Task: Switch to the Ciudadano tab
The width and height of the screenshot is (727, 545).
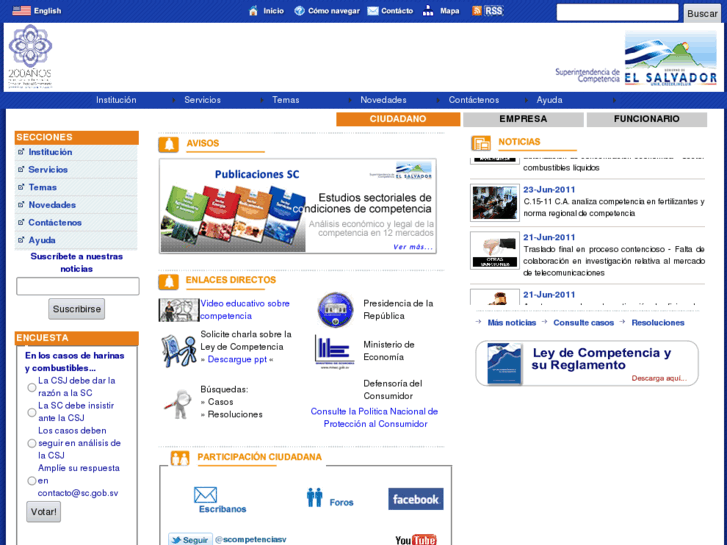Action: pos(398,119)
